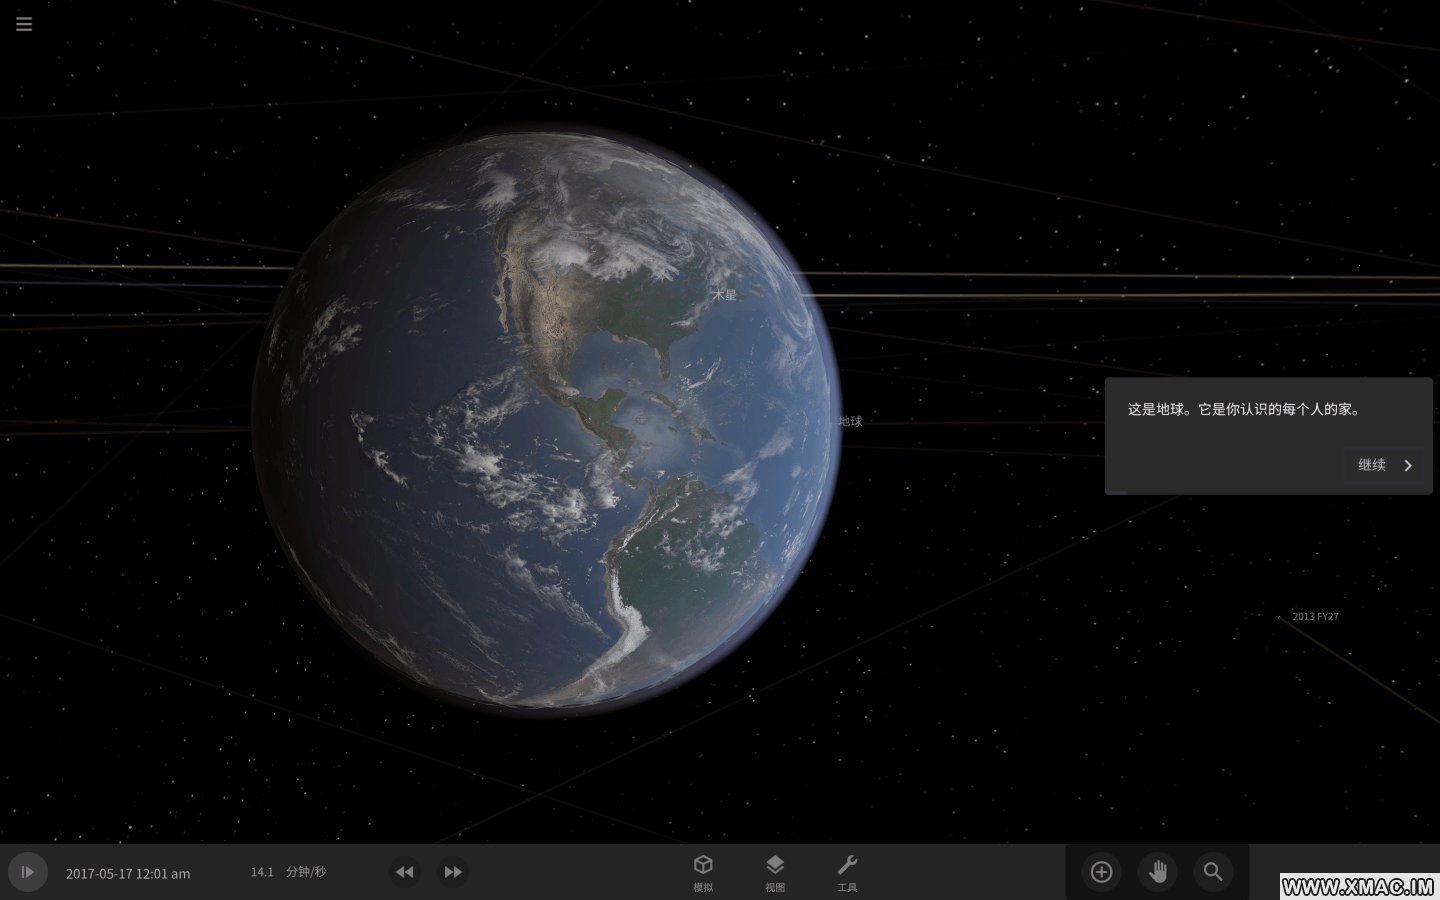The image size is (1440, 900).
Task: Click the tutorial message text box
Action: point(1243,409)
